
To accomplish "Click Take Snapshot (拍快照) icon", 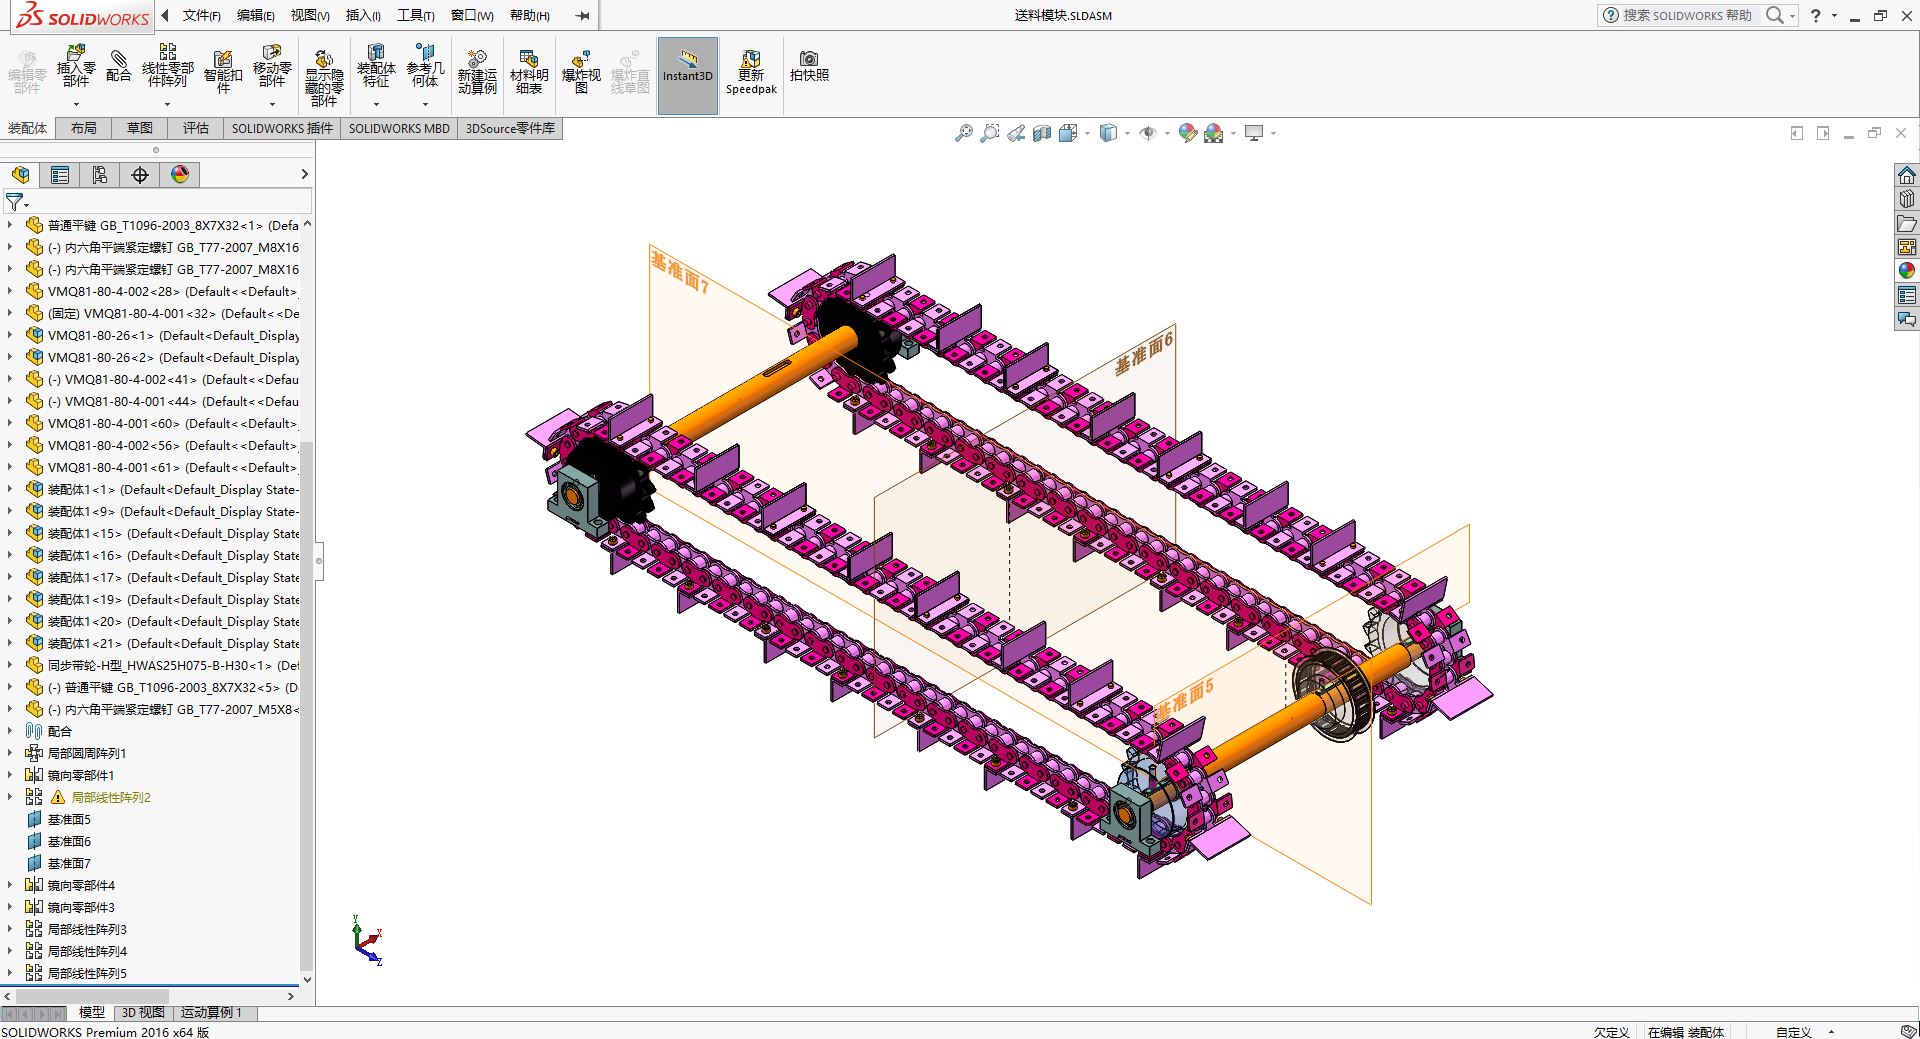I will (x=809, y=66).
